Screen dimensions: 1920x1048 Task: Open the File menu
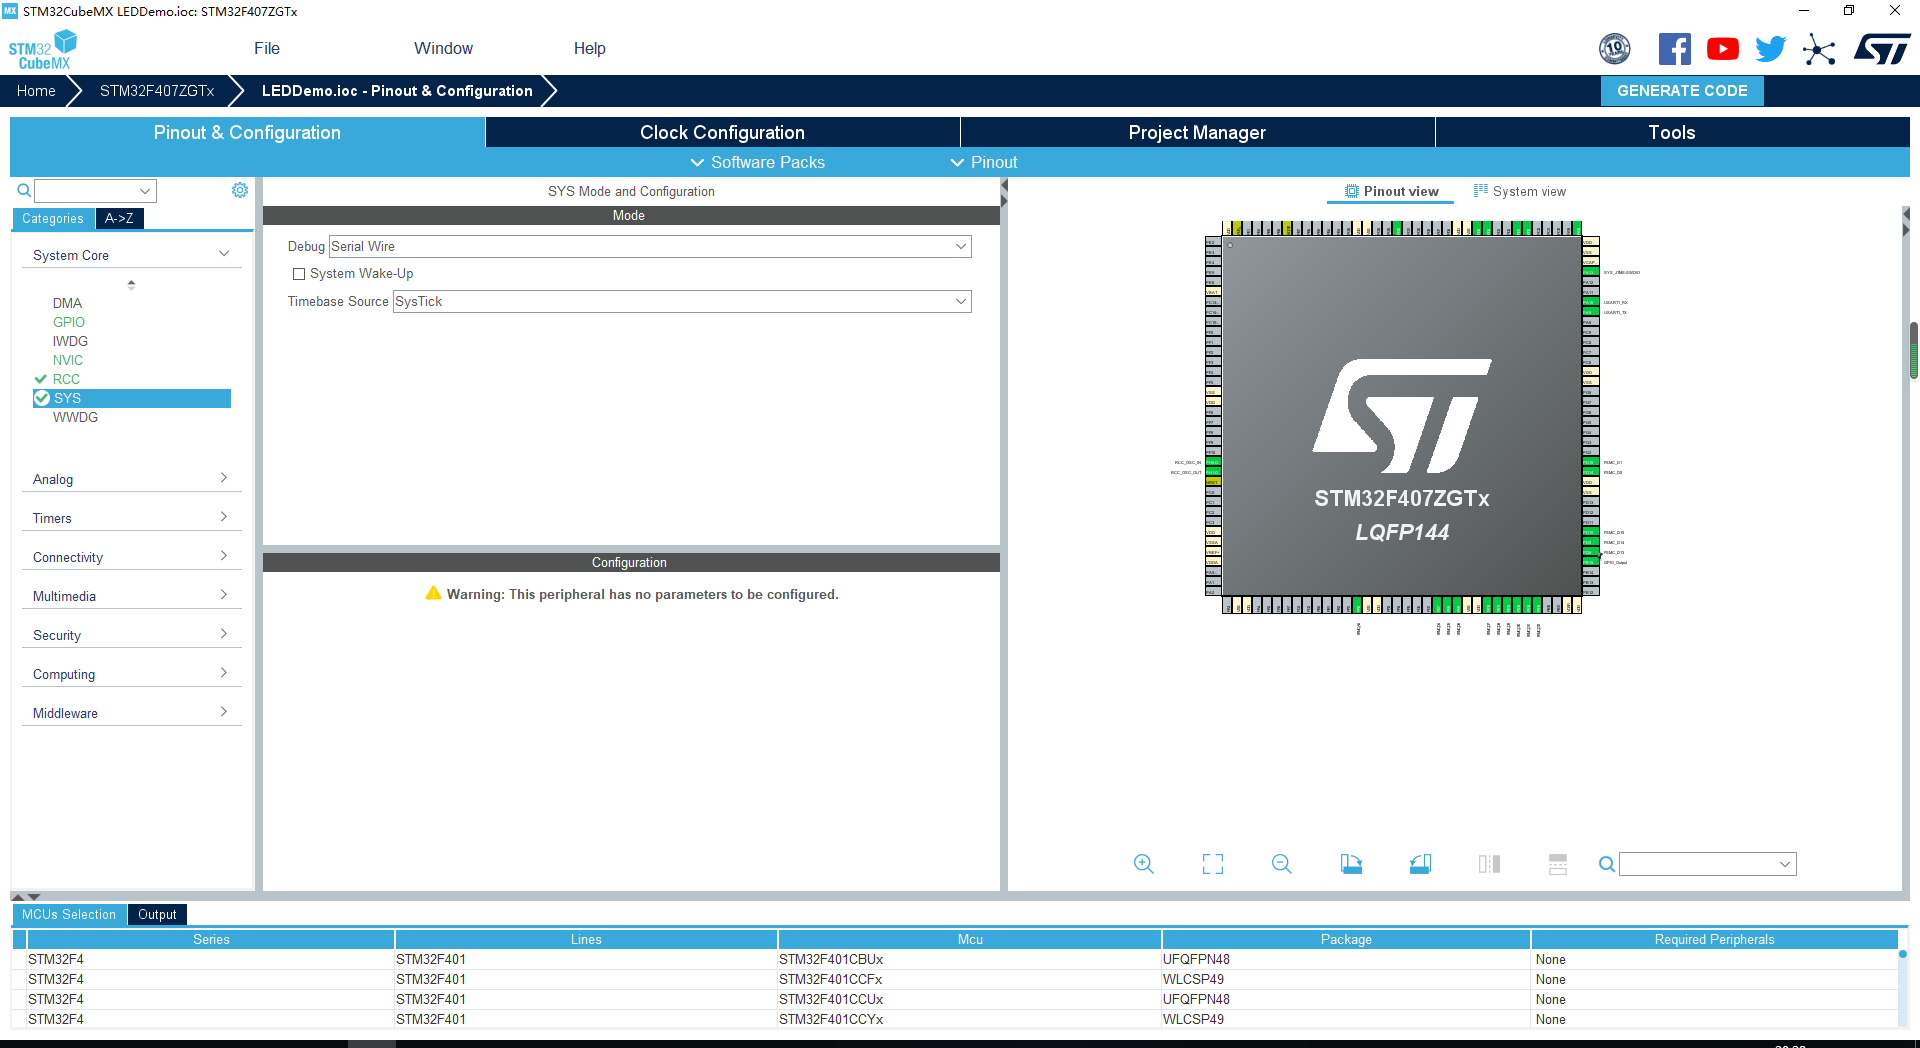click(x=267, y=48)
